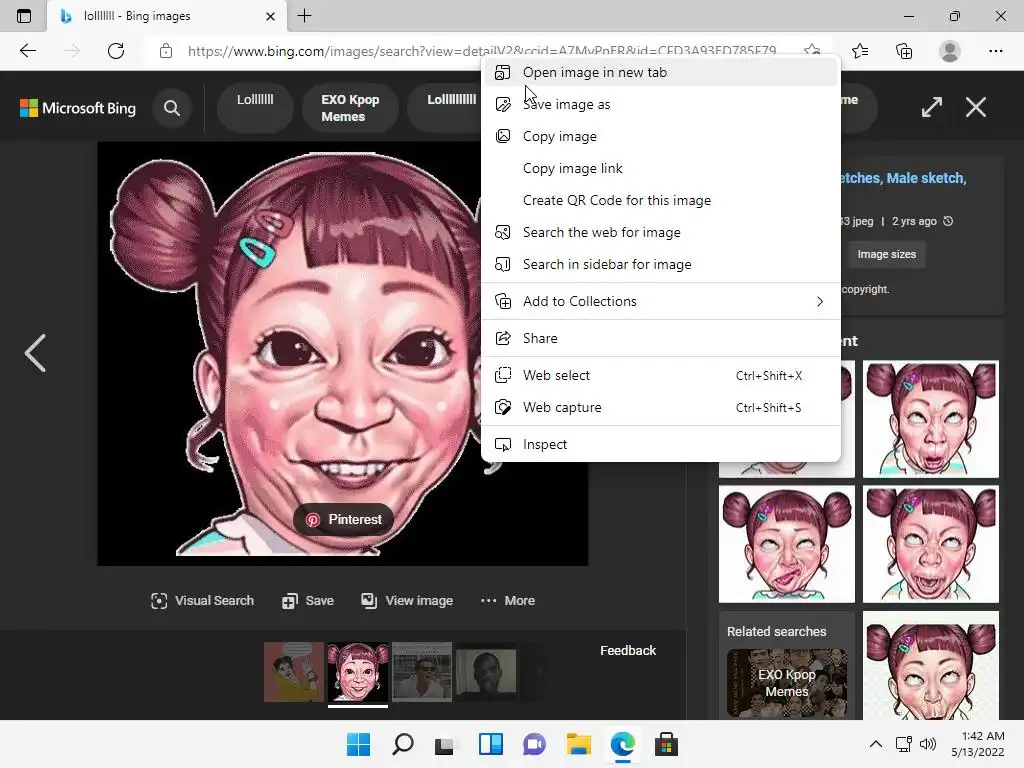Click the profile avatar icon

tap(950, 51)
